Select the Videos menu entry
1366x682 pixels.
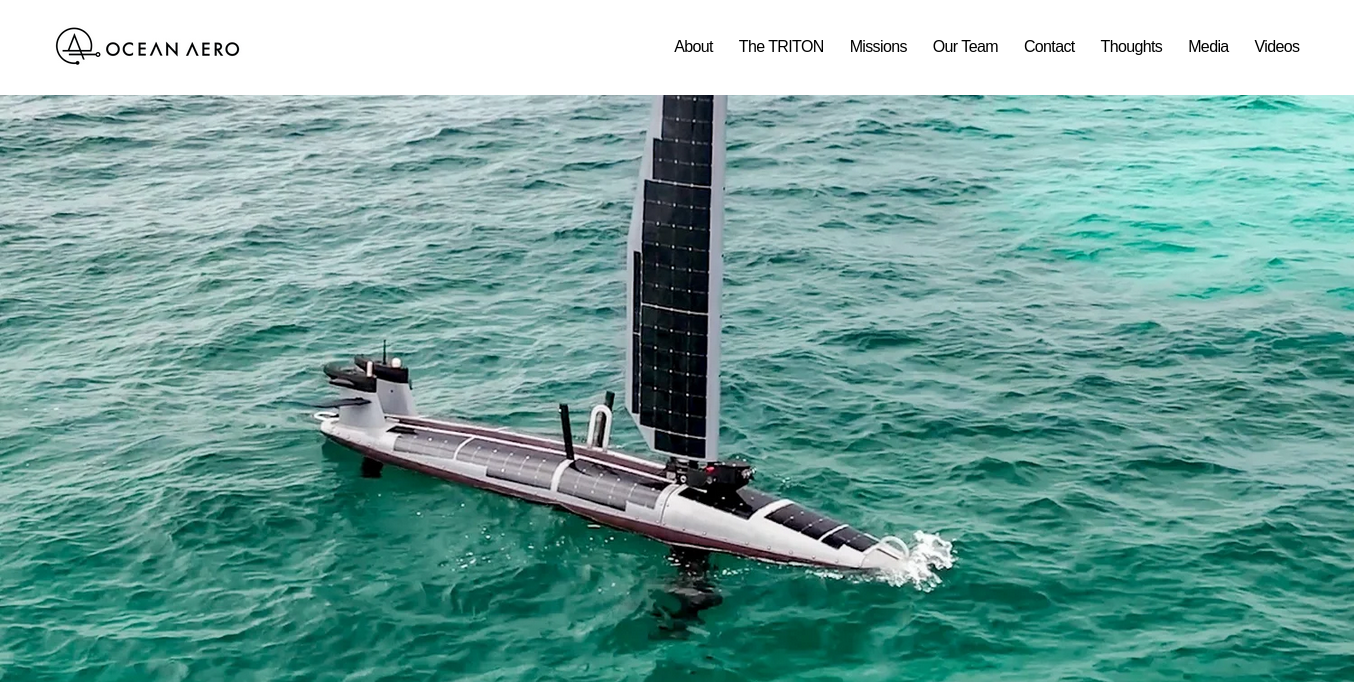tap(1277, 46)
